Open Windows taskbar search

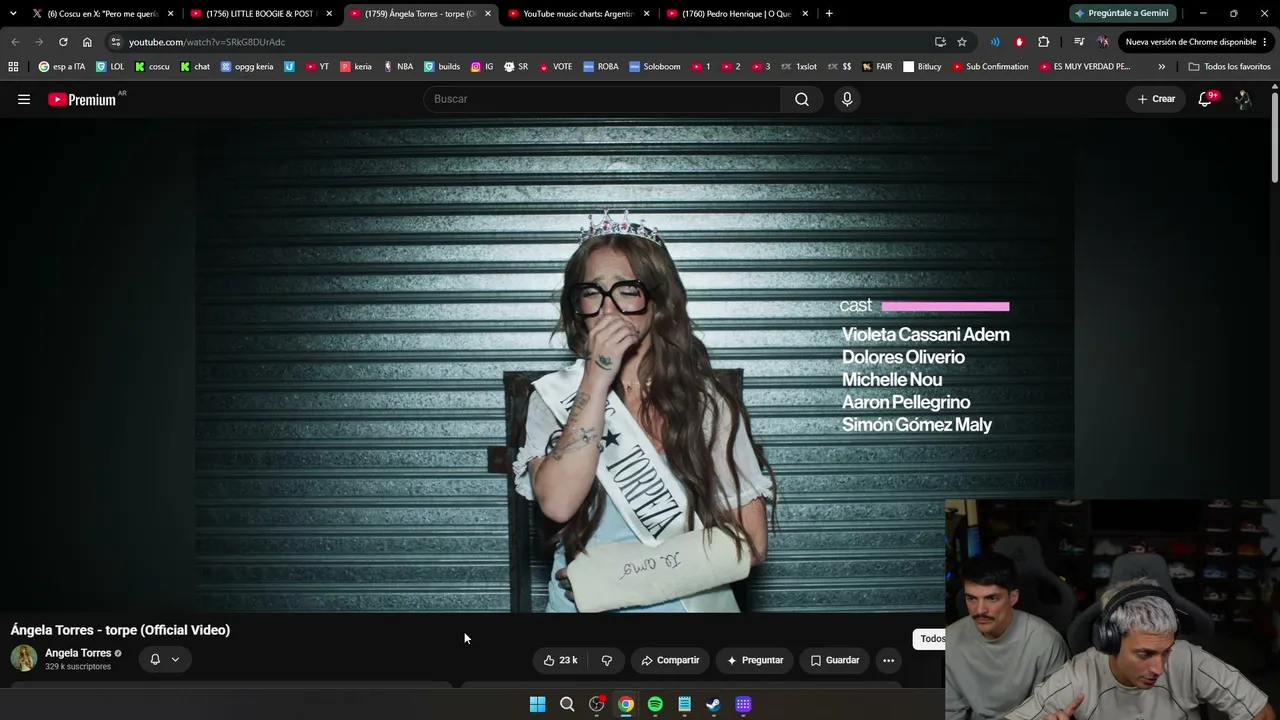click(567, 704)
